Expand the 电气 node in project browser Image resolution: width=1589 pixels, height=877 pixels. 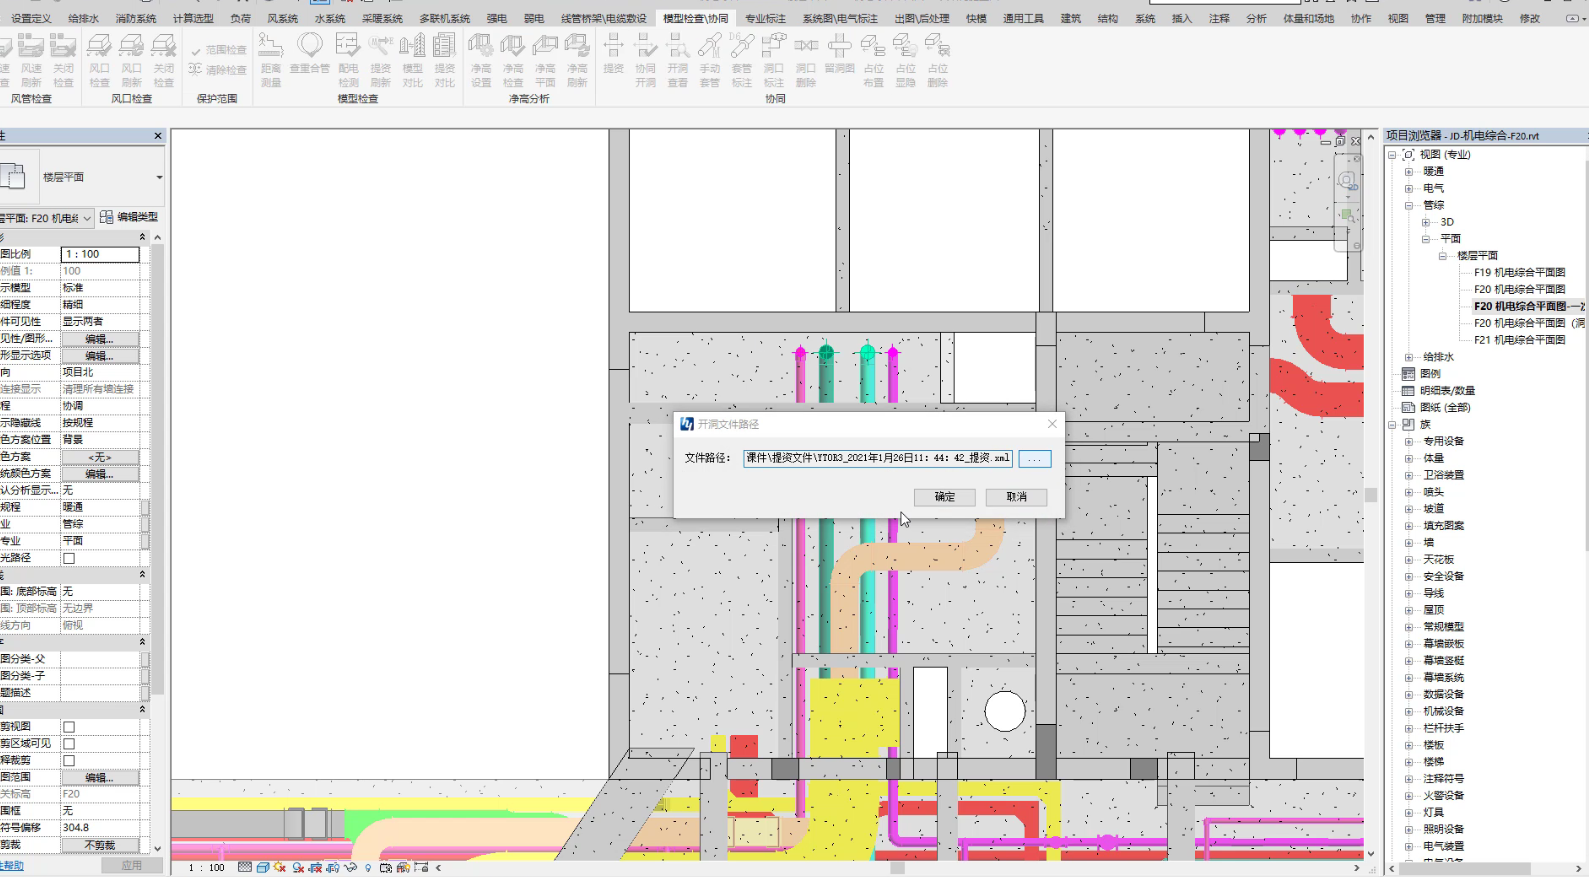[1409, 188]
